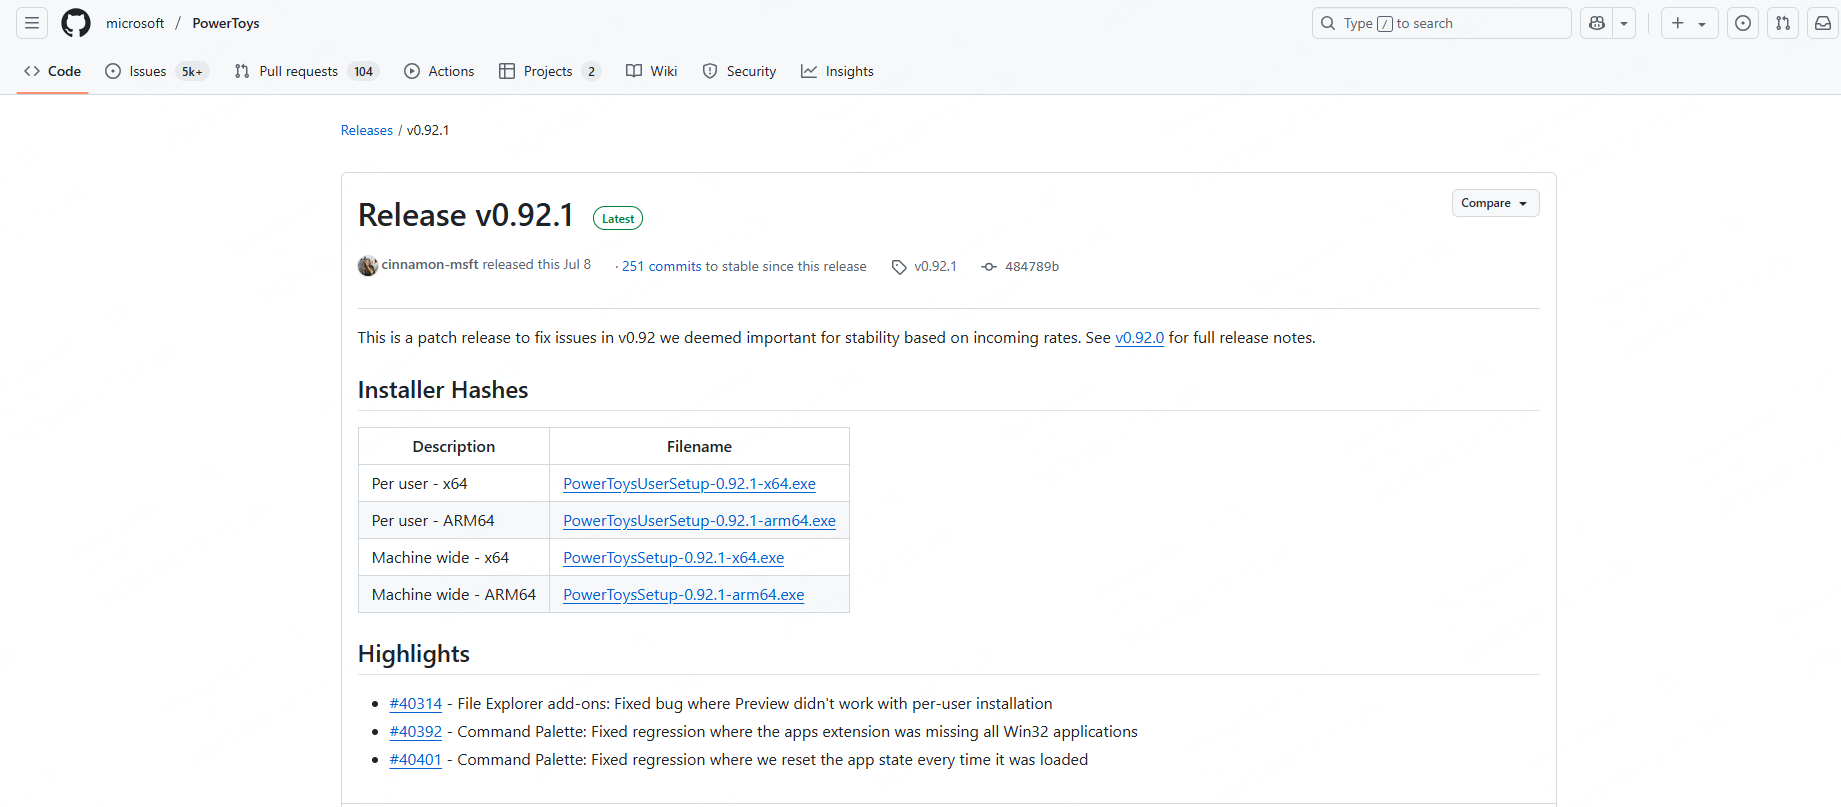Image resolution: width=1841 pixels, height=807 pixels.
Task: Click the Release v0.92.1 heading
Action: point(466,215)
